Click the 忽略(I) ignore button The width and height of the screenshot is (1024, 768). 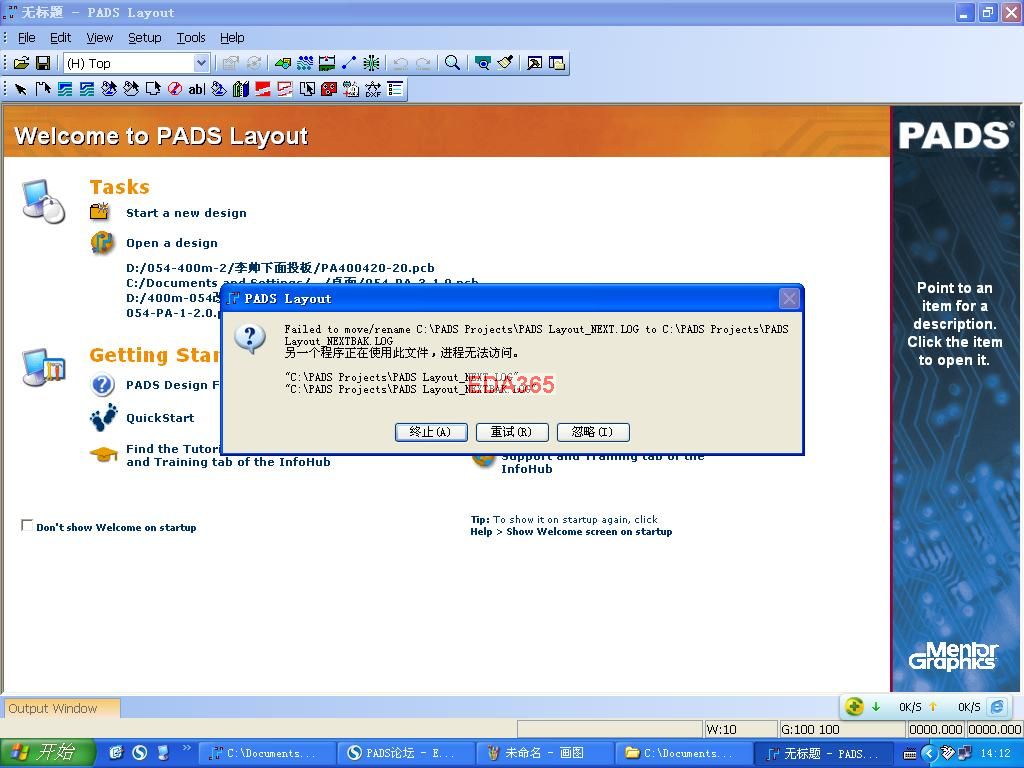click(593, 432)
